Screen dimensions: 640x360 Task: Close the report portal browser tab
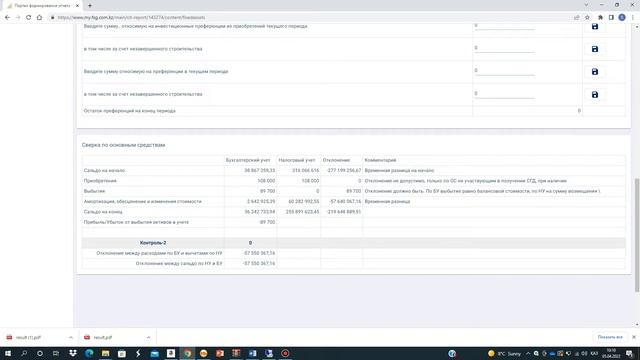(77, 6)
